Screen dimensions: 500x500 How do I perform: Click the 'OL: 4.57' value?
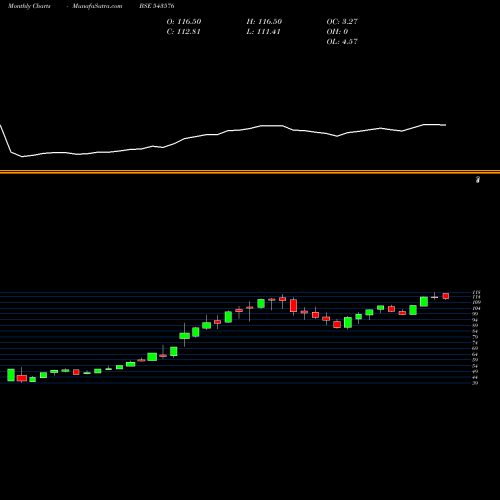342,42
